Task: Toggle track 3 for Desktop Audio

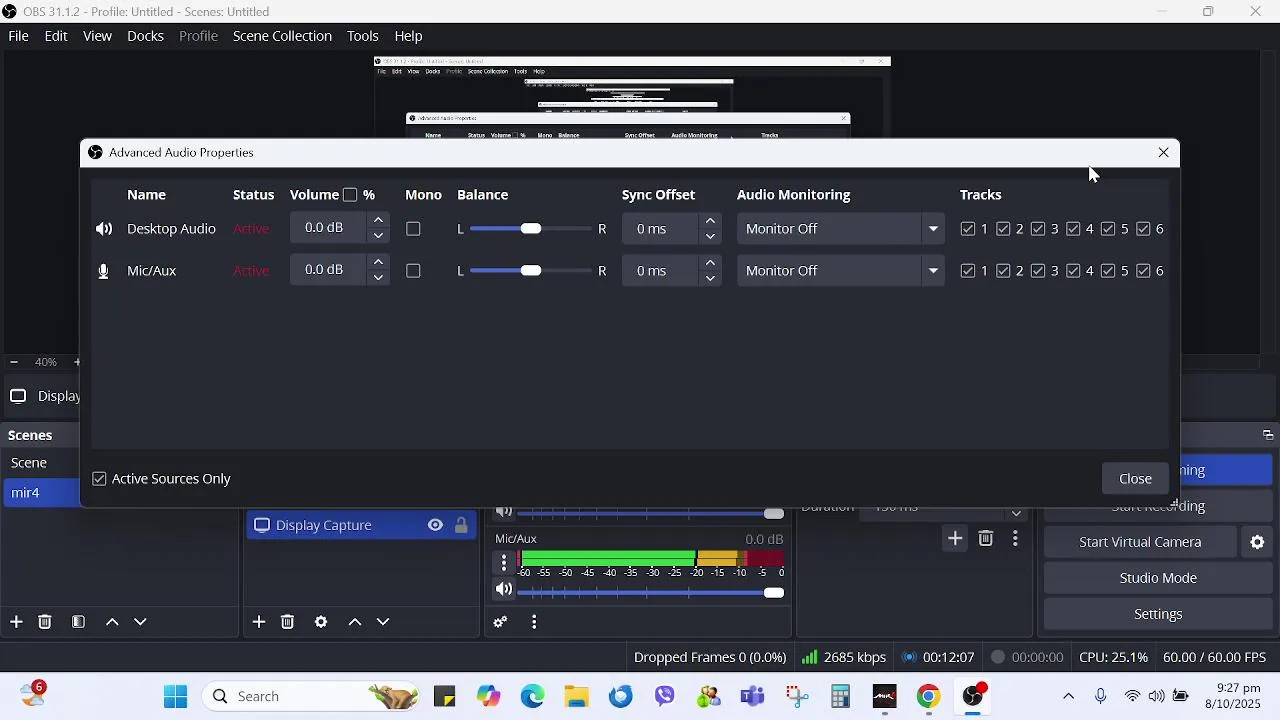Action: [1038, 229]
